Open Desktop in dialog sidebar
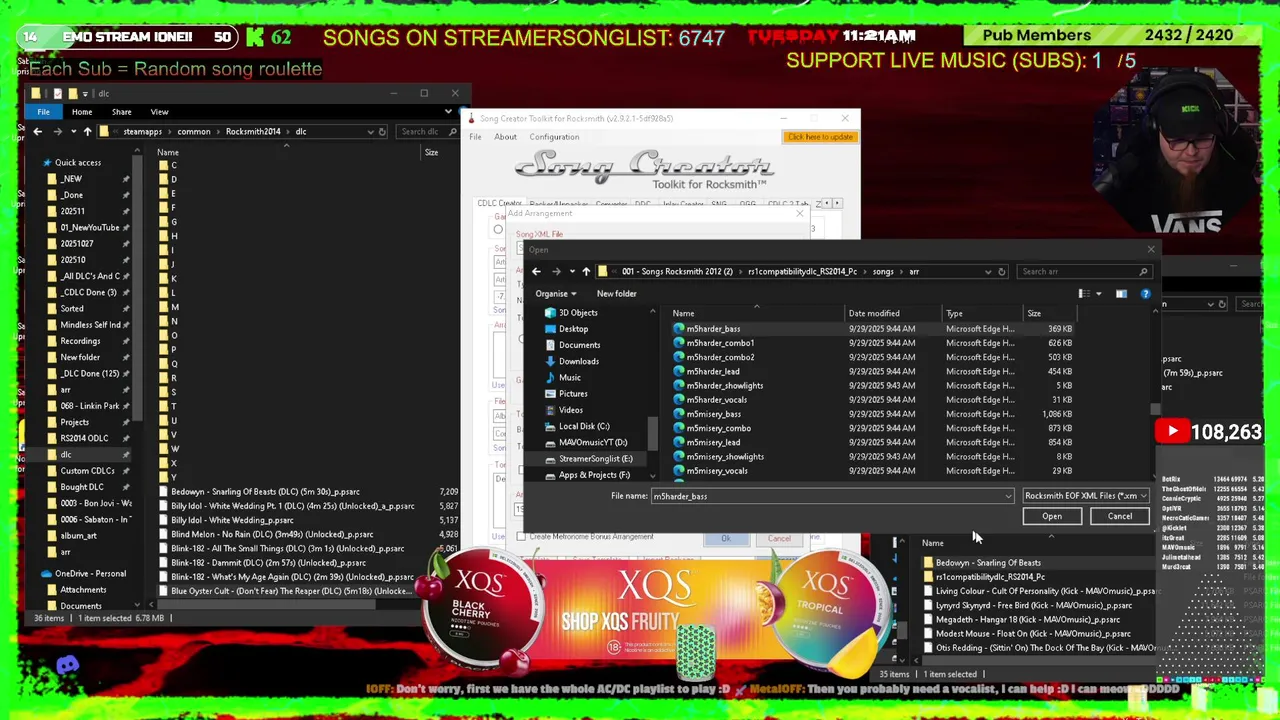This screenshot has width=1280, height=720. coord(573,329)
